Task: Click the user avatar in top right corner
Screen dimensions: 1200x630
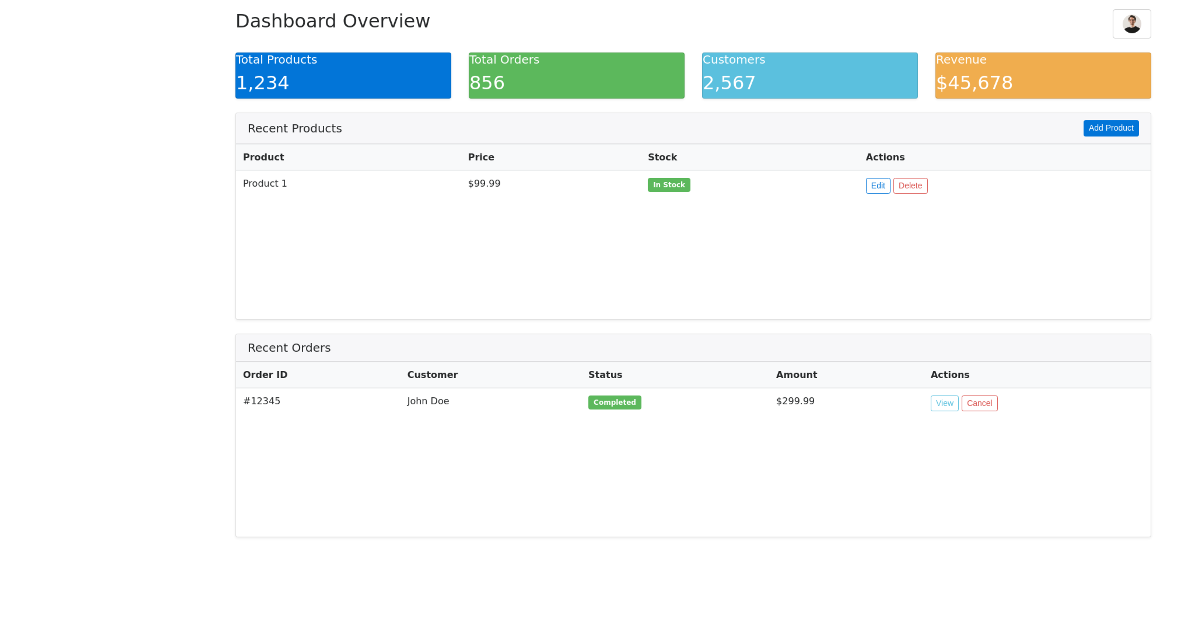Action: tap(1131, 23)
